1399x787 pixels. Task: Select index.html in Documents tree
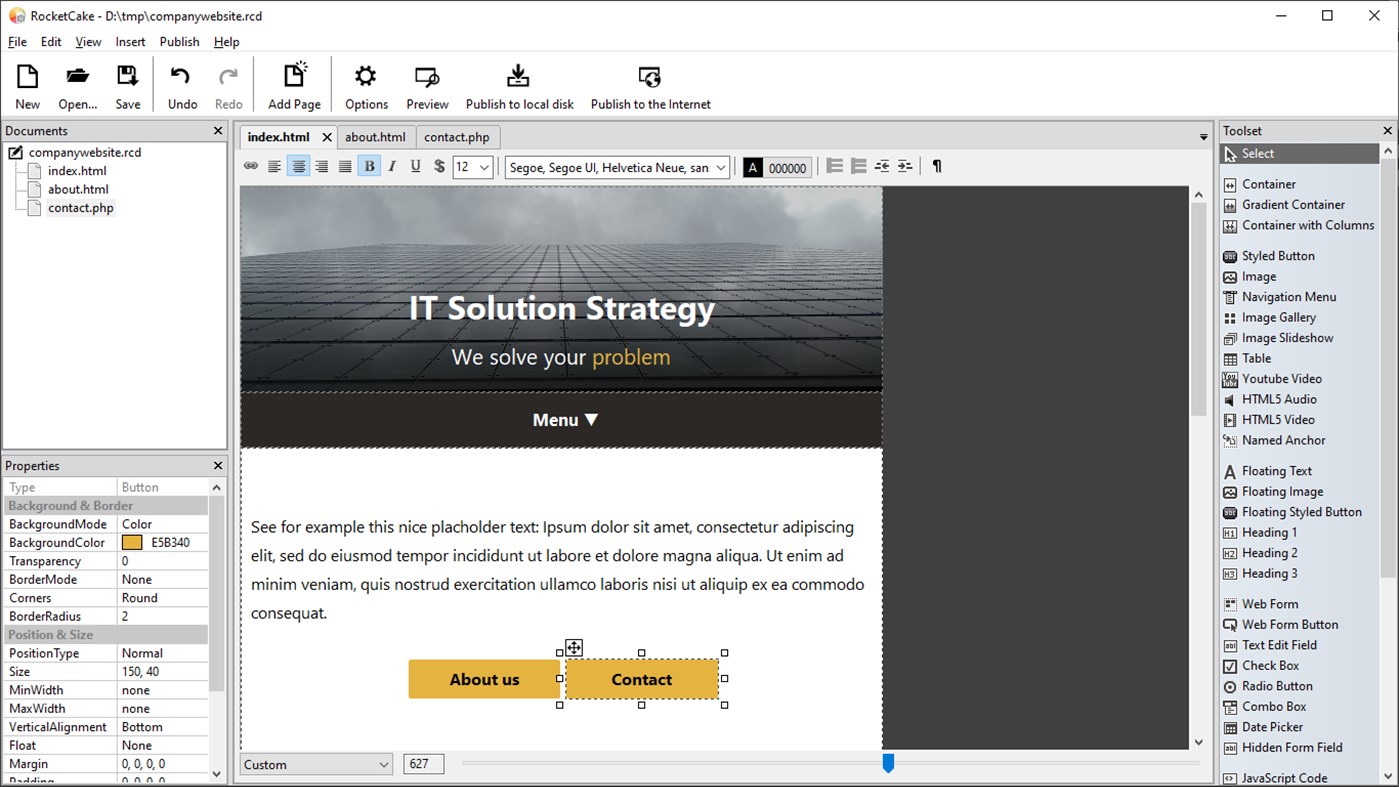[77, 171]
